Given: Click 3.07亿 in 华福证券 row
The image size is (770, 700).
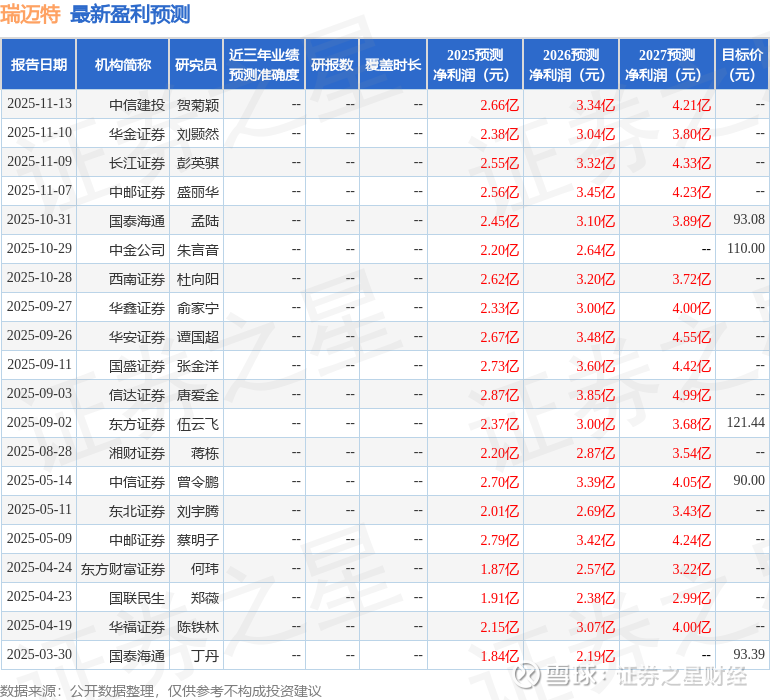Looking at the screenshot, I should click(x=596, y=627).
